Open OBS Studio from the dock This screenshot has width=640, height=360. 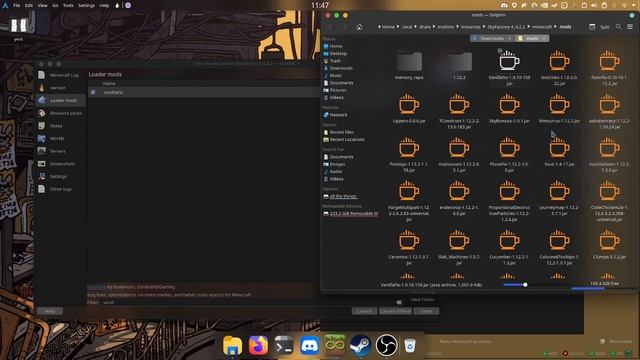[x=386, y=345]
